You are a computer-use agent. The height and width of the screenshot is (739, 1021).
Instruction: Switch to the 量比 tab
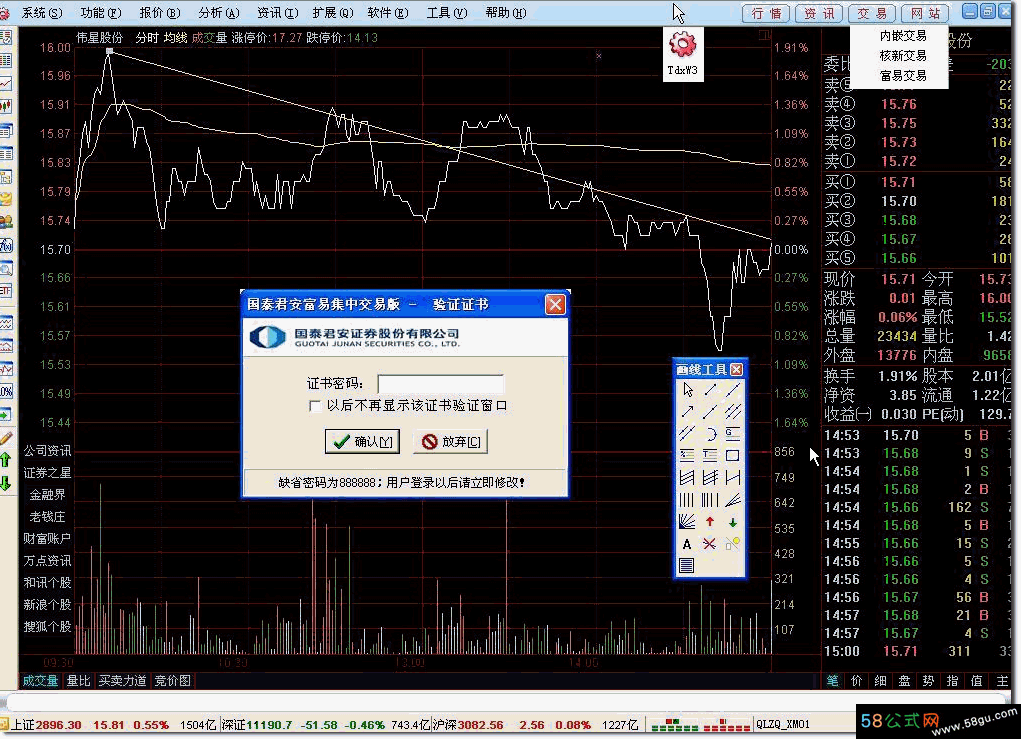pos(78,681)
